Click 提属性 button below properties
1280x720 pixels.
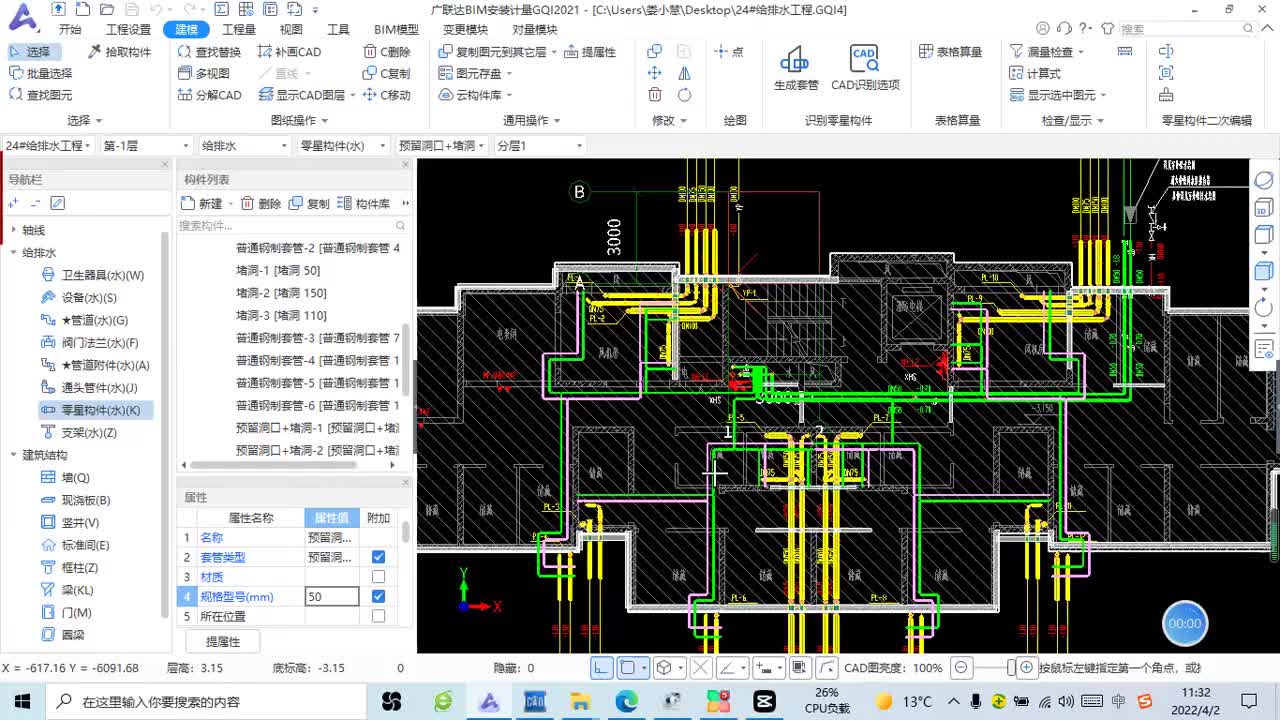click(x=222, y=641)
